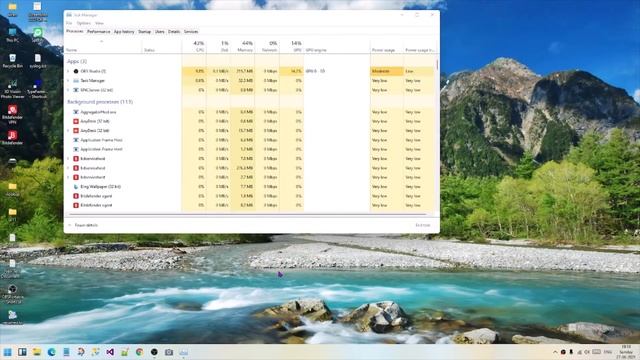
Task: Sort processes by the CPU column
Action: (x=194, y=46)
